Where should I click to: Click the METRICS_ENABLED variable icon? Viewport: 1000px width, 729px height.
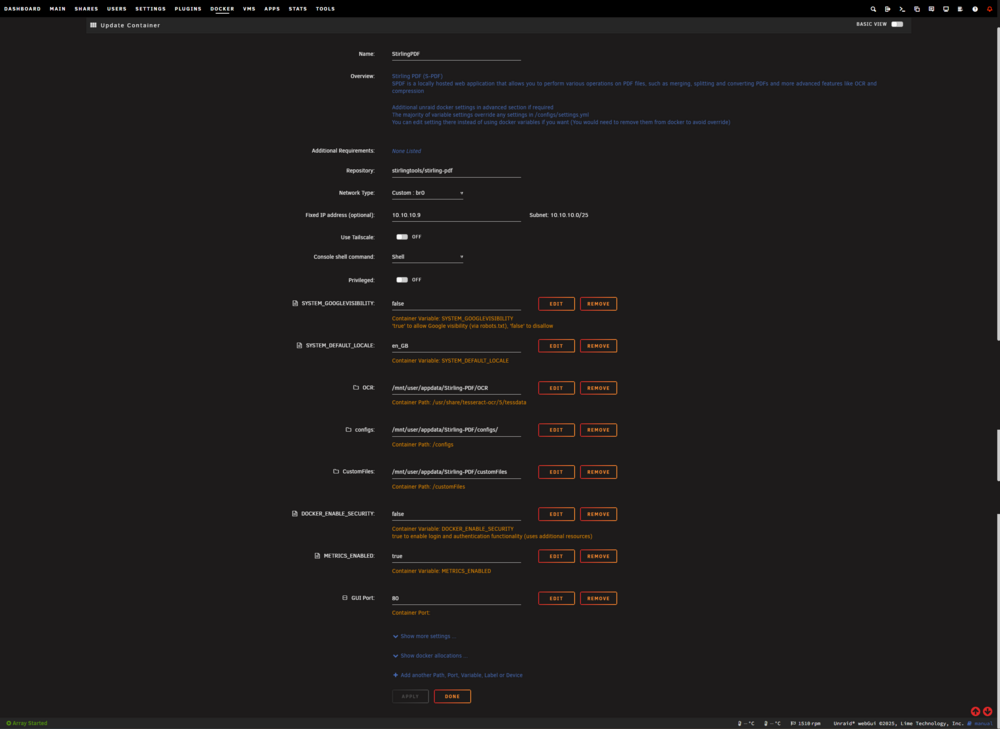pyautogui.click(x=317, y=556)
